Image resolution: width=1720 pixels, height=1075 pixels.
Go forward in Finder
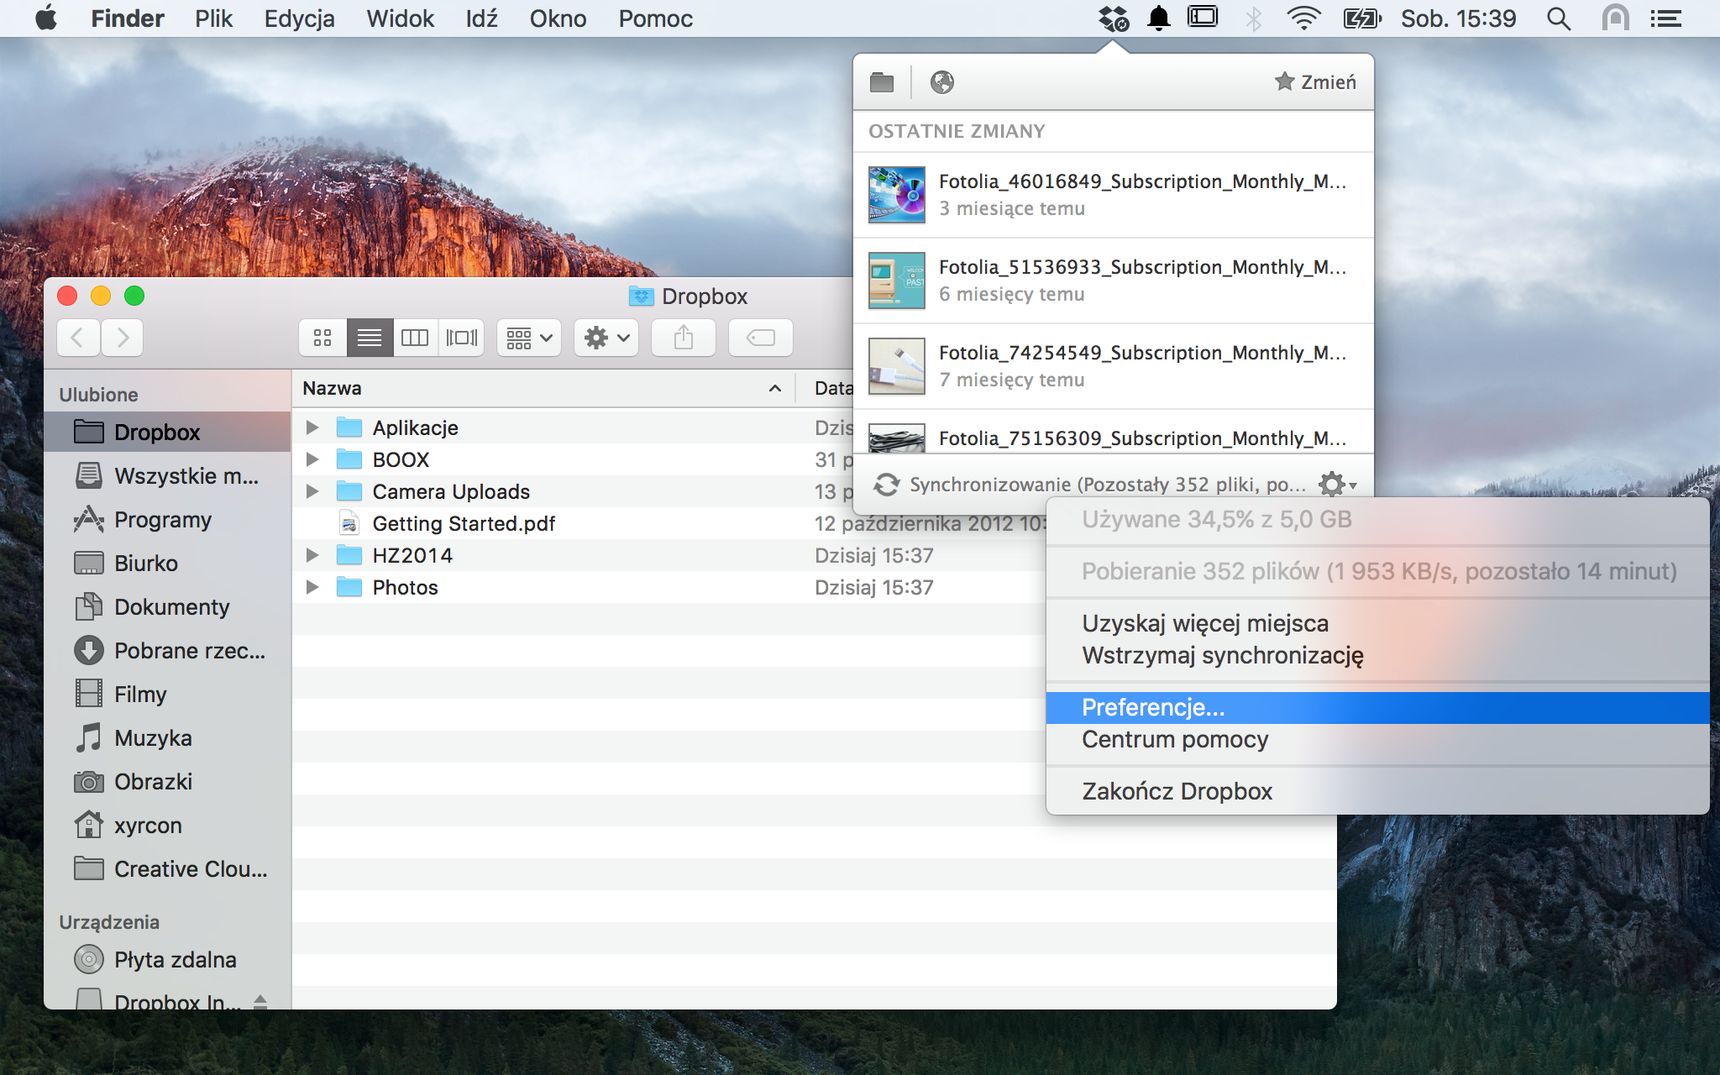122,338
